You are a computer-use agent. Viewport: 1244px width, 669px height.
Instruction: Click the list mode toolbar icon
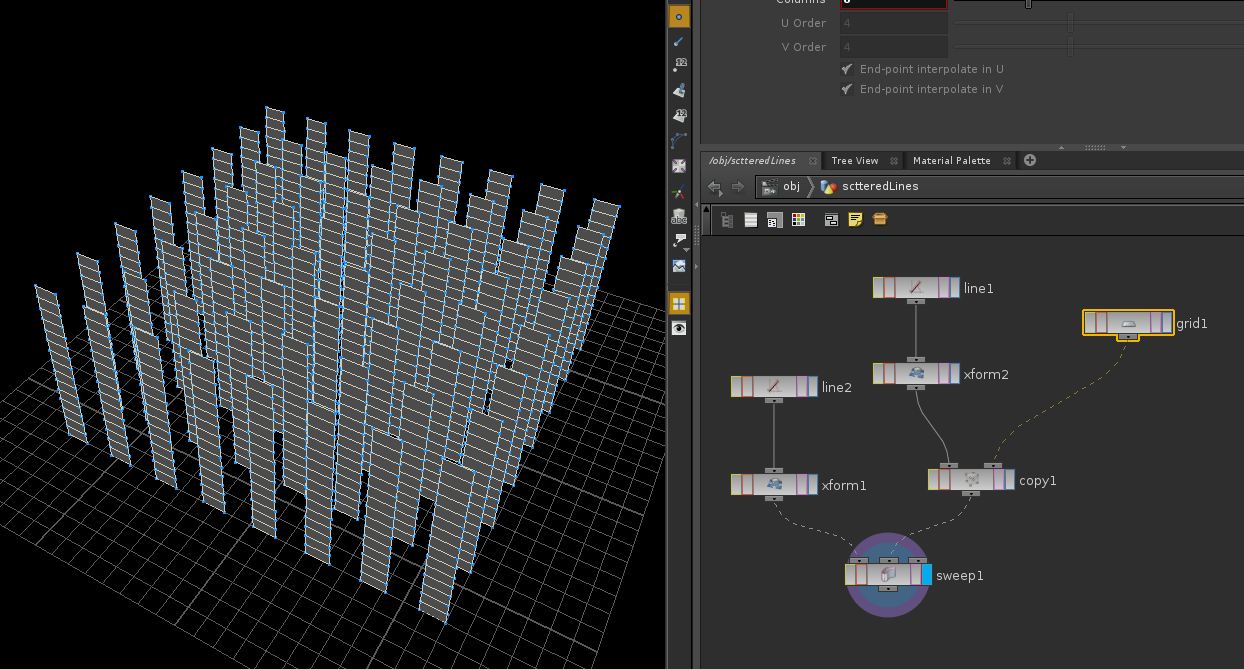(750, 220)
